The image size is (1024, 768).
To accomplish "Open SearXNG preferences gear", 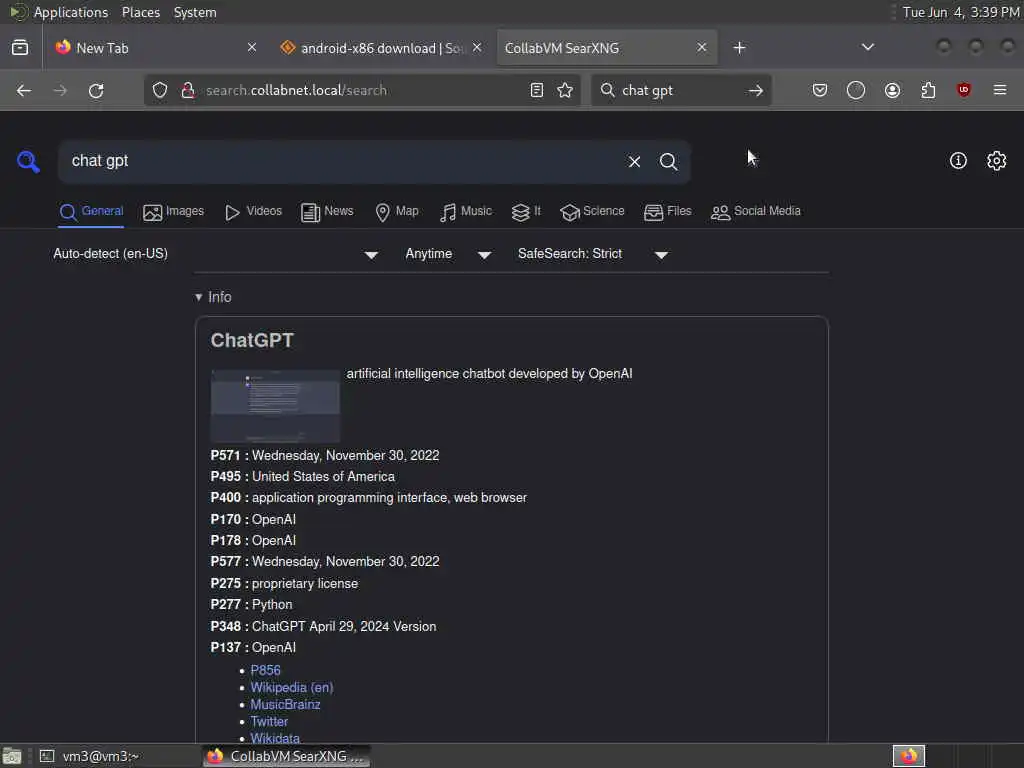I will click(997, 161).
